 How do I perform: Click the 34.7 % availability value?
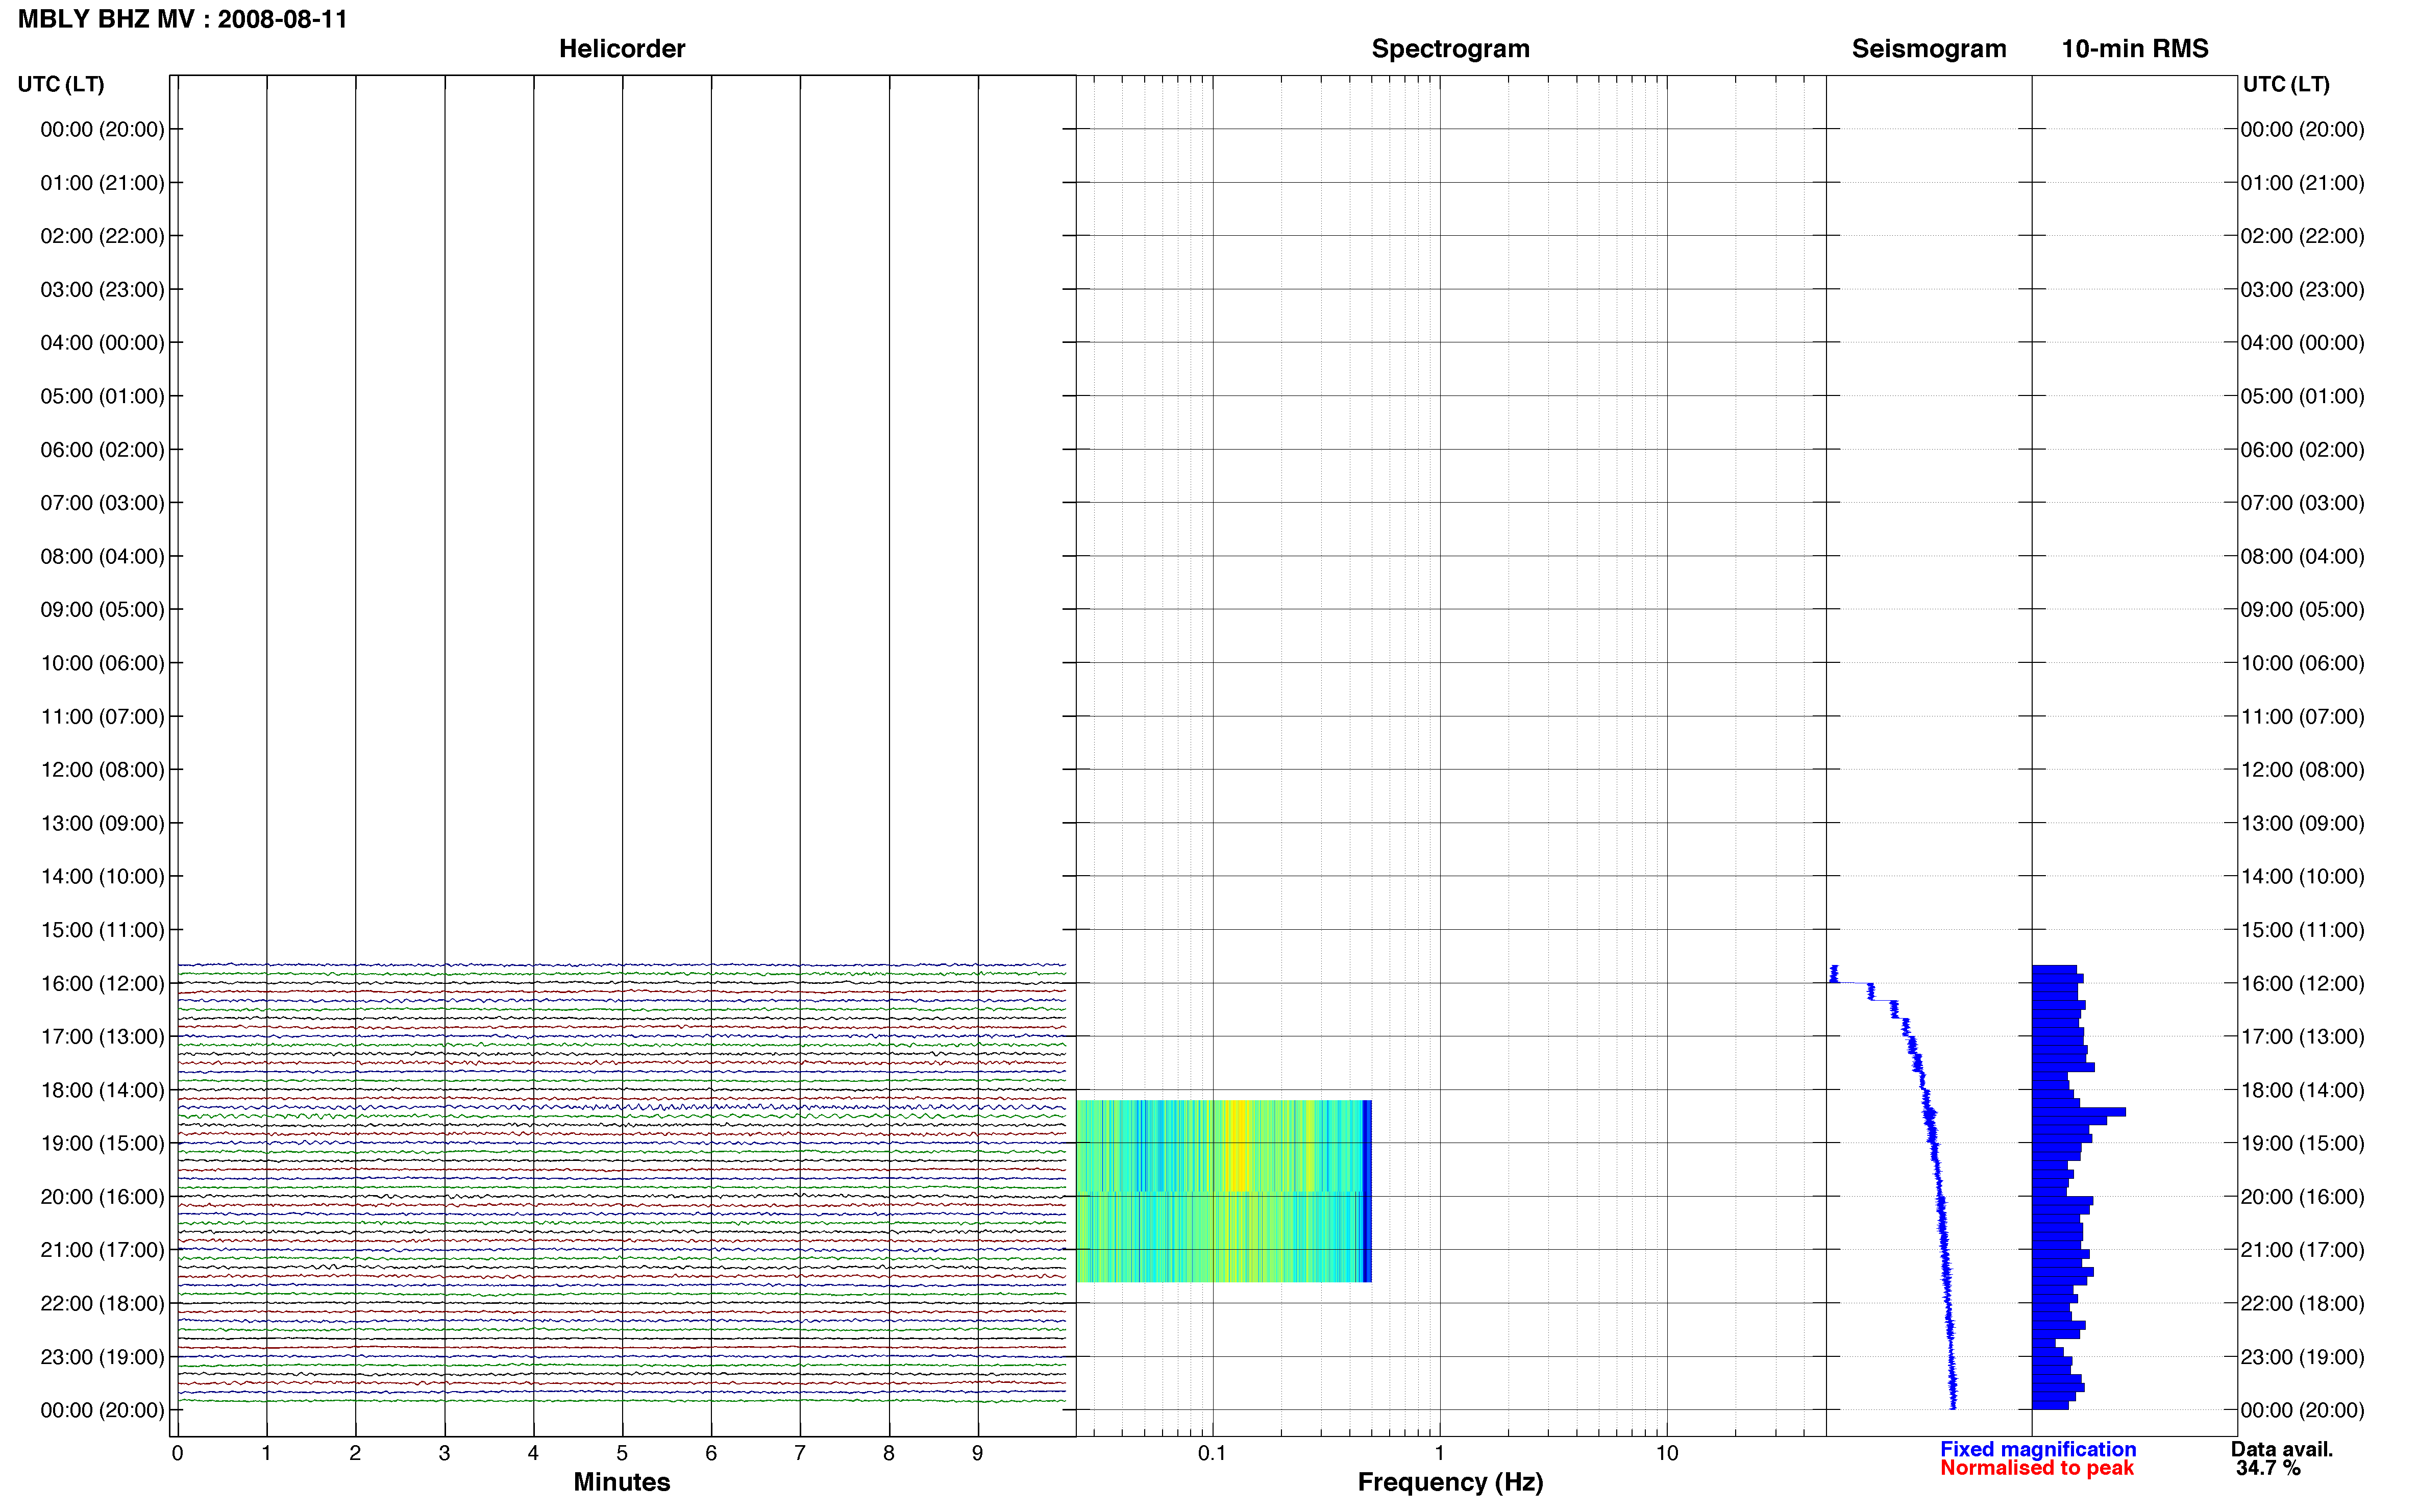[x=2268, y=1468]
